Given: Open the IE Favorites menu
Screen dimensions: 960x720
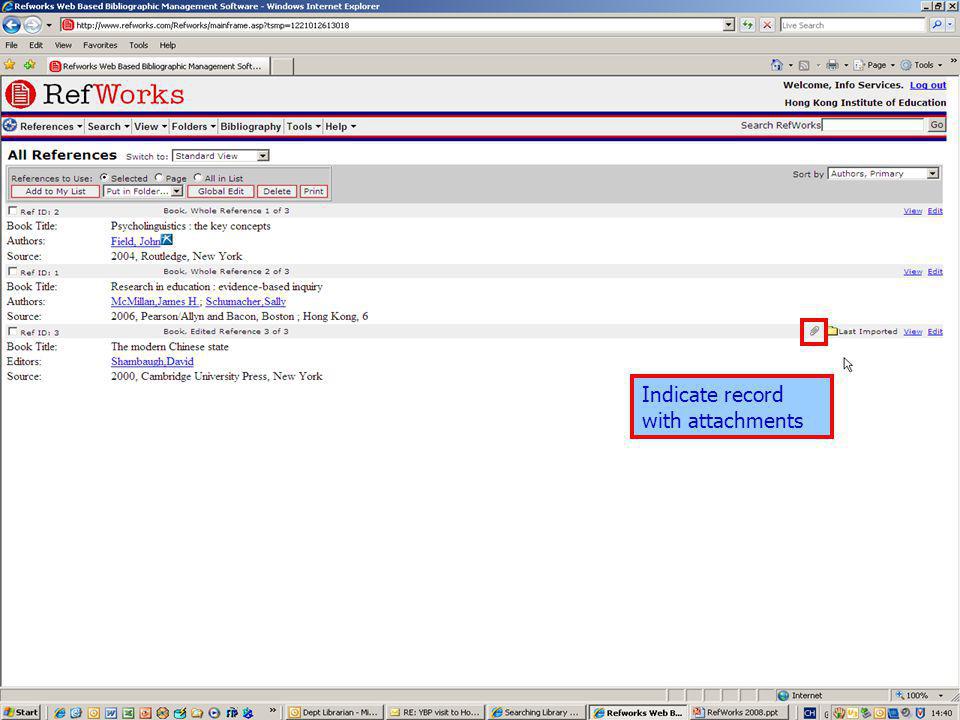Looking at the screenshot, I should coord(100,45).
